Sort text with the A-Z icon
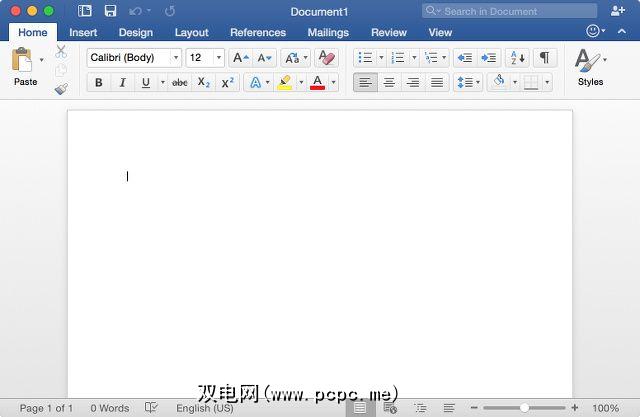640x417 pixels. pyautogui.click(x=517, y=58)
